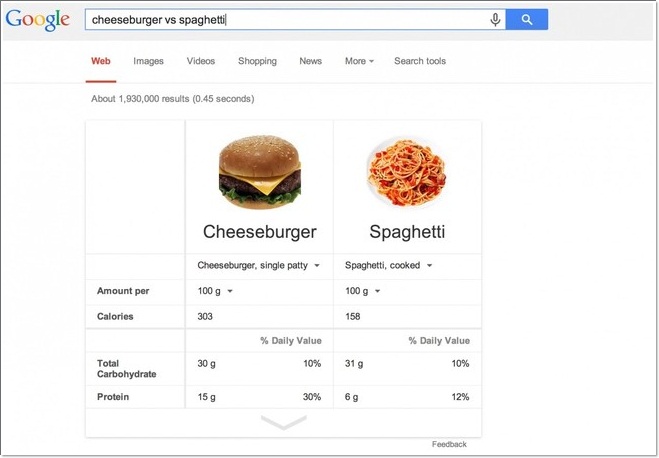Open the More search menu

click(359, 61)
